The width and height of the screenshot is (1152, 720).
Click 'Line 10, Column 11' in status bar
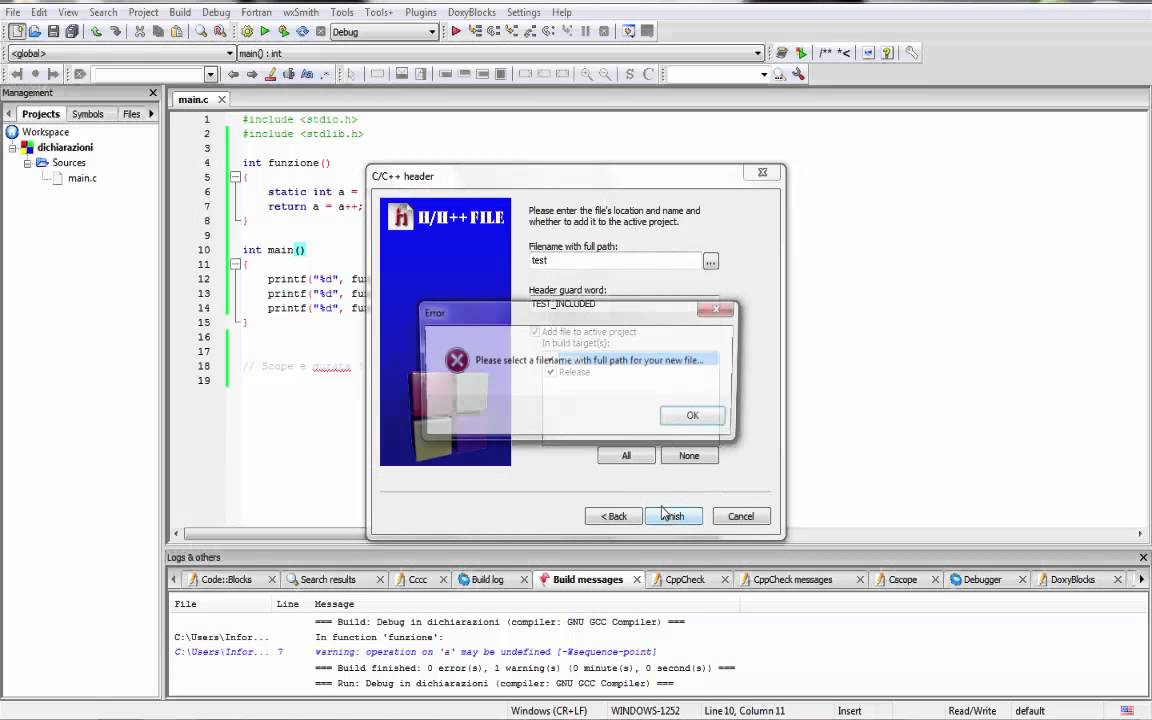pyautogui.click(x=744, y=711)
